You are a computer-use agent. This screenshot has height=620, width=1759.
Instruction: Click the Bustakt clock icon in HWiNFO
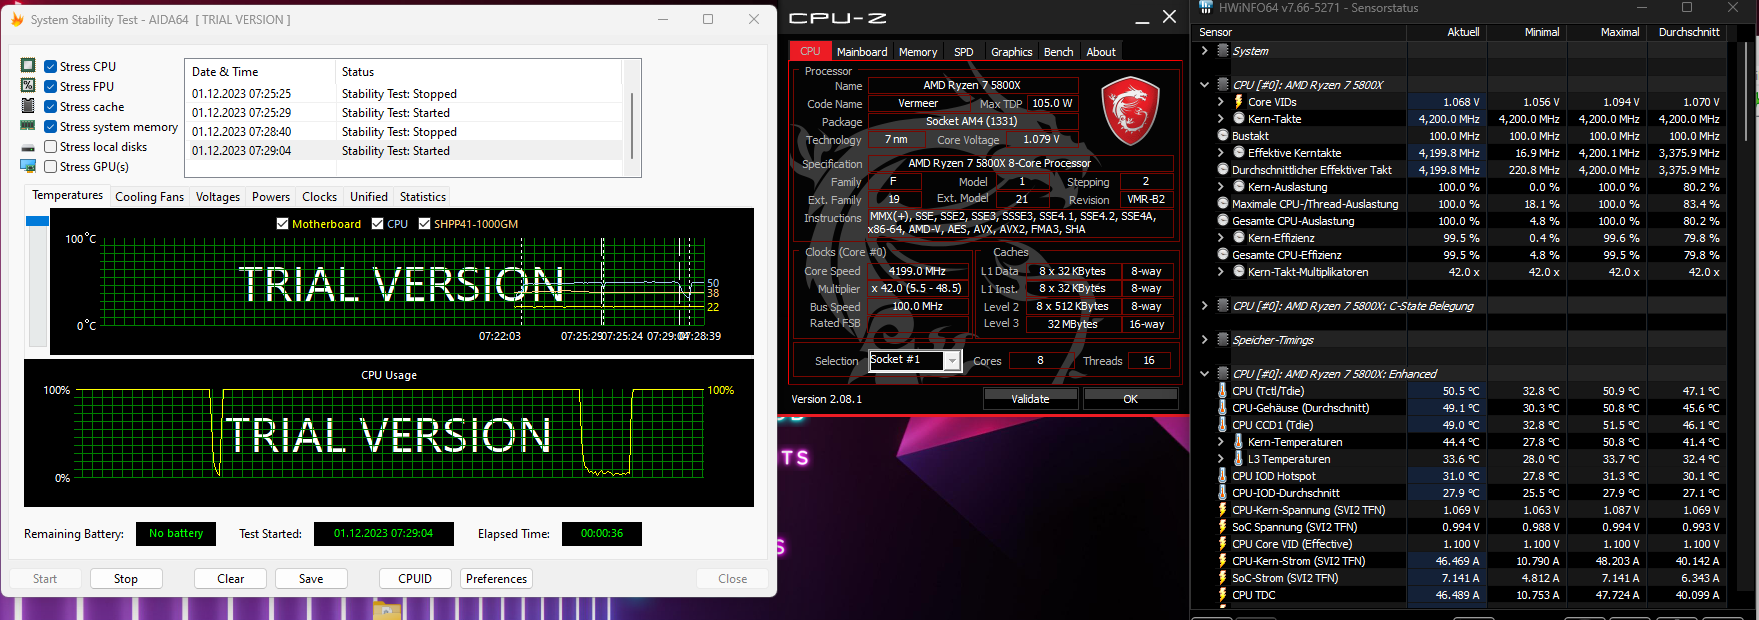tap(1223, 136)
